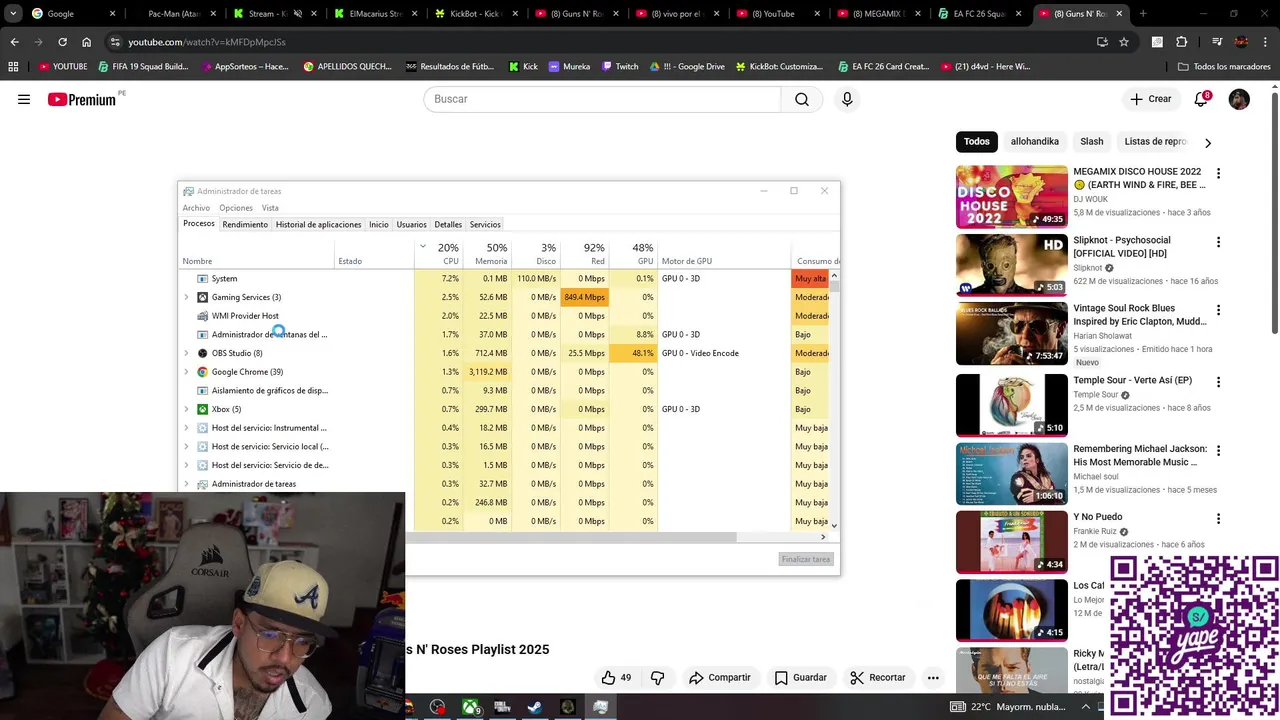The height and width of the screenshot is (720, 1280).
Task: Switch to Historial de aplicaciones tab
Action: (318, 224)
